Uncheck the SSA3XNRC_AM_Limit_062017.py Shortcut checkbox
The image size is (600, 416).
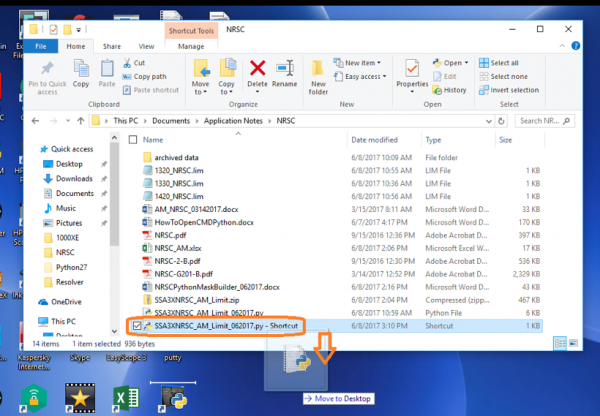click(136, 325)
